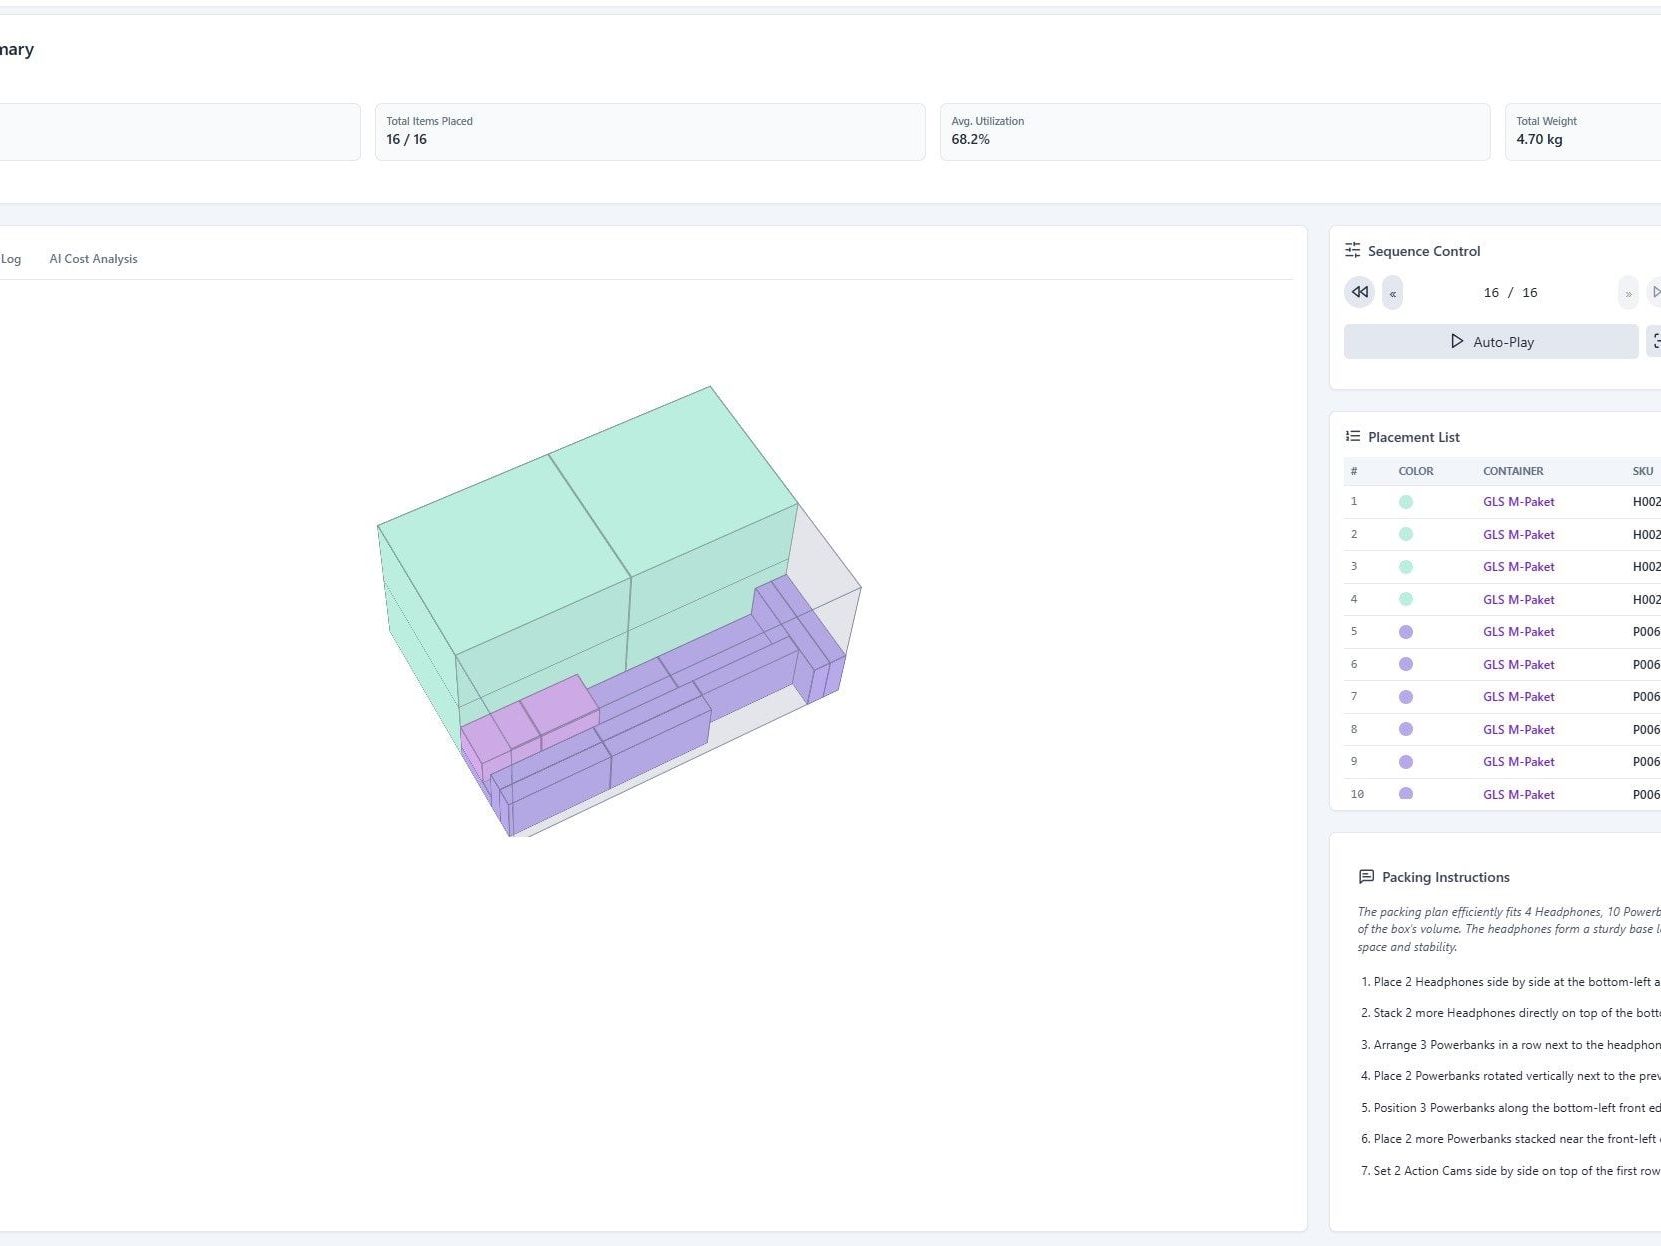Click GLS M-Paket link in row 5
1661x1246 pixels.
tap(1518, 632)
